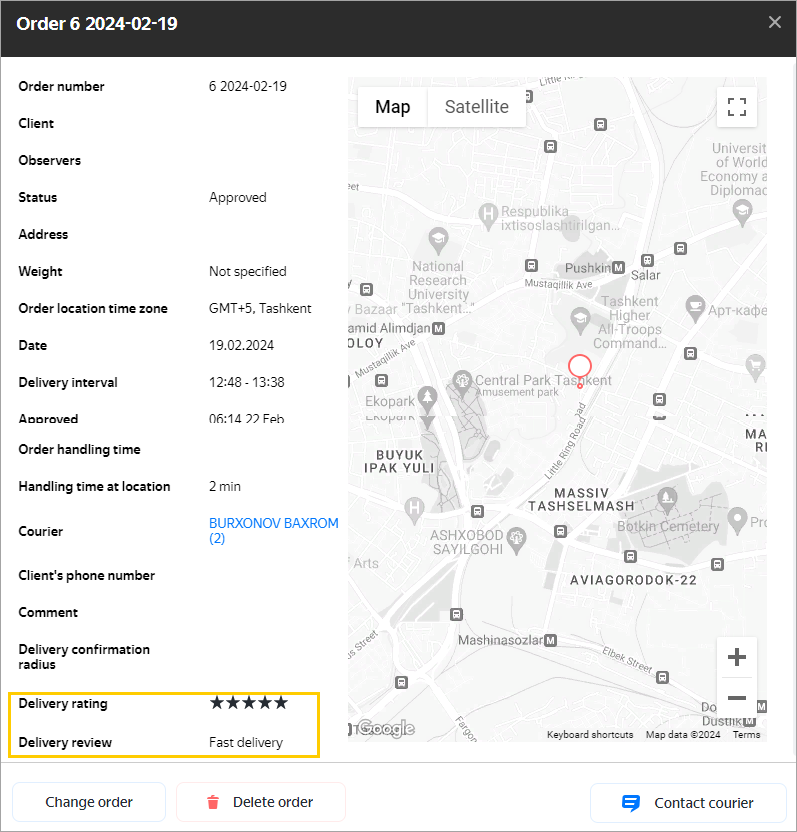Open the map Terms link

(746, 735)
